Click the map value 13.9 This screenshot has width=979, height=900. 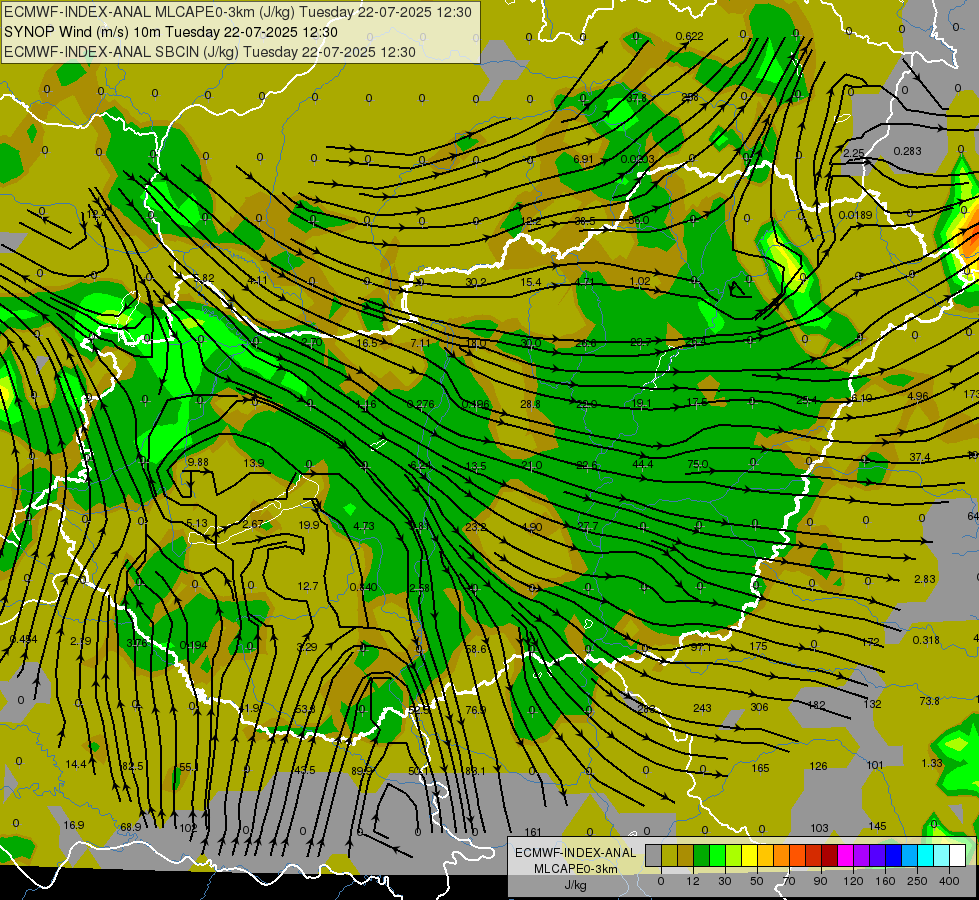[253, 463]
